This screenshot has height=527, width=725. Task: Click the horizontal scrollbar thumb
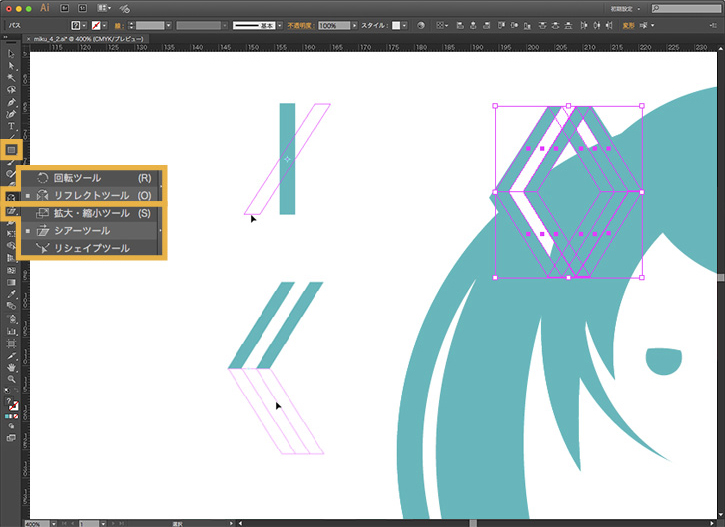pyautogui.click(x=473, y=523)
